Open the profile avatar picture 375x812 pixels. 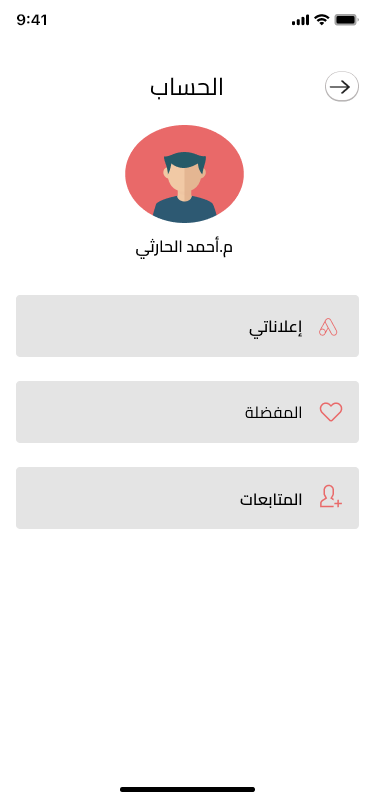(184, 174)
